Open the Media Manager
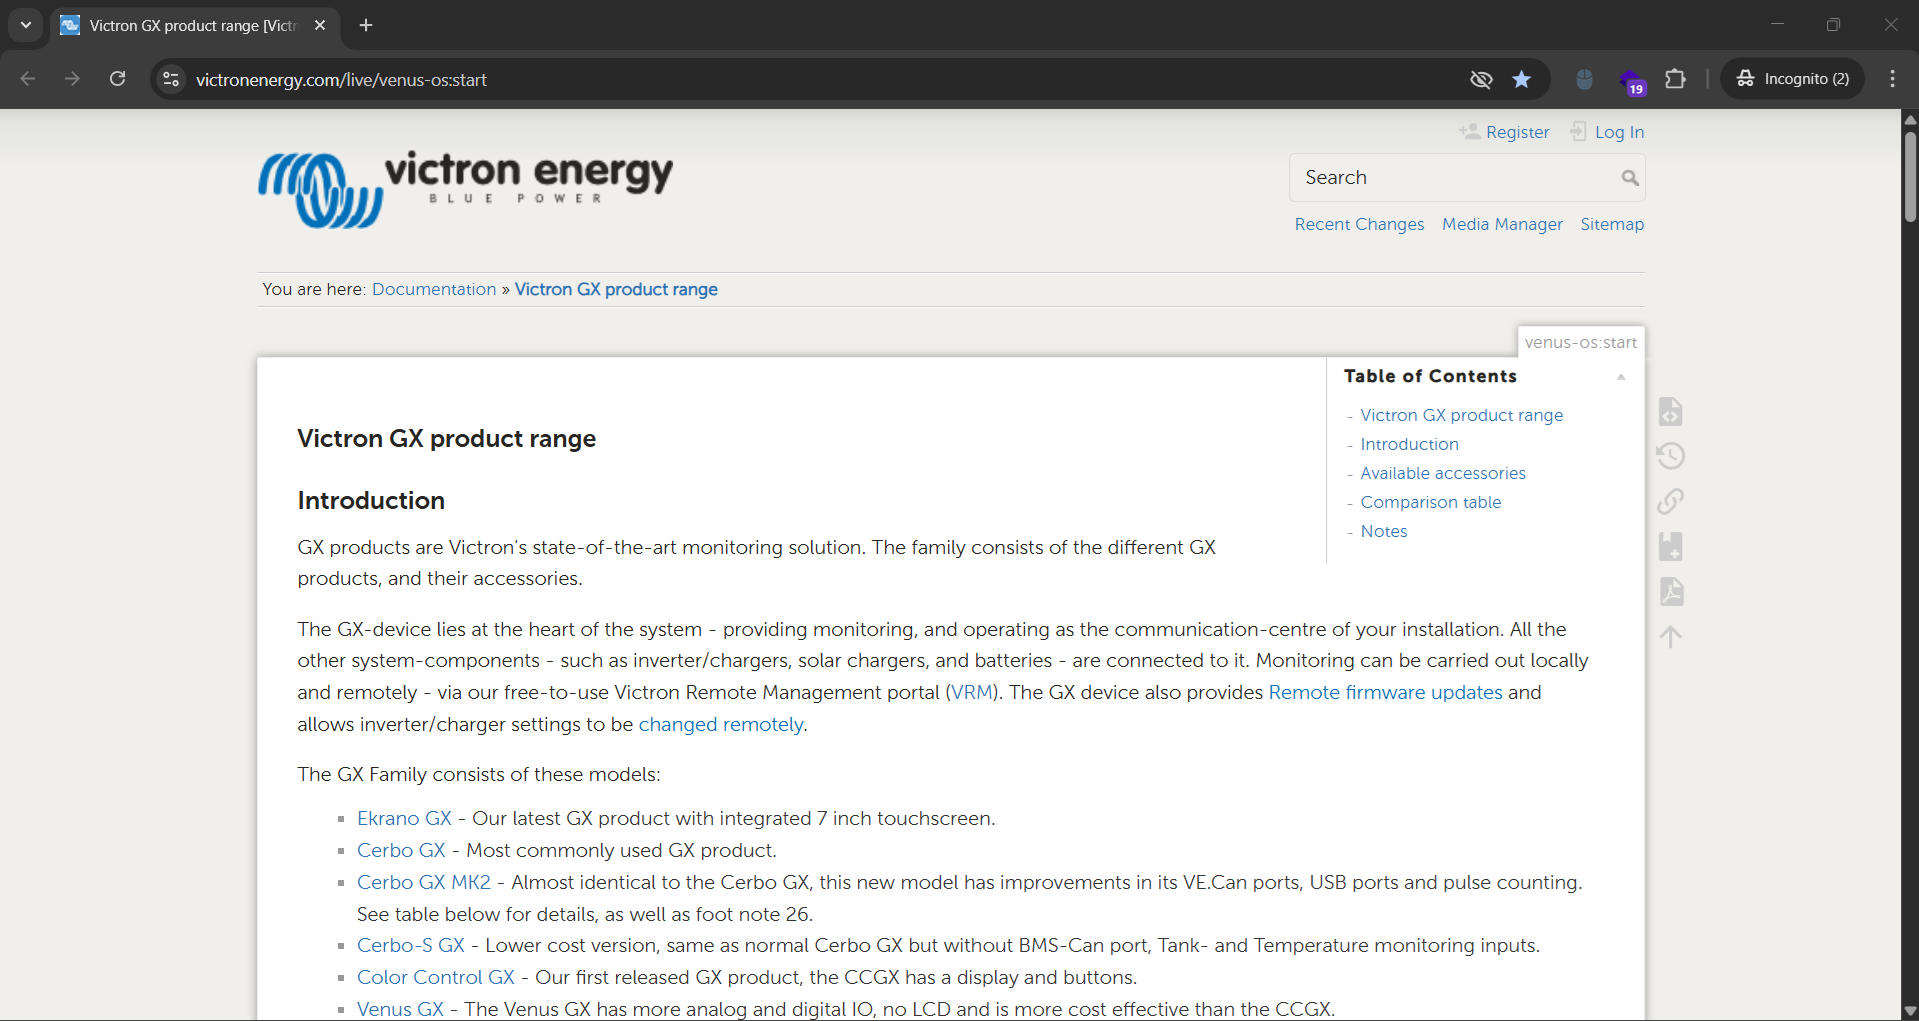The width and height of the screenshot is (1919, 1021). 1502,224
